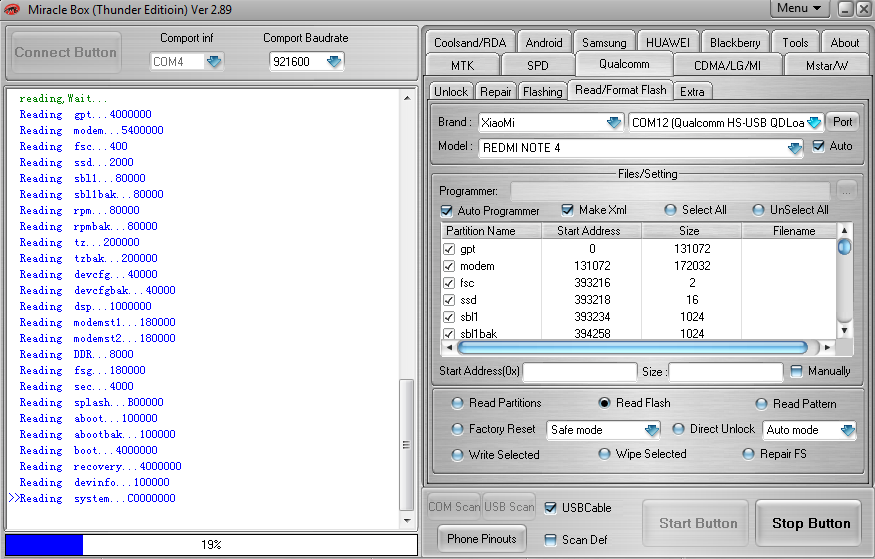Open the Repair sub-tab
Image resolution: width=875 pixels, height=559 pixels.
(x=496, y=91)
